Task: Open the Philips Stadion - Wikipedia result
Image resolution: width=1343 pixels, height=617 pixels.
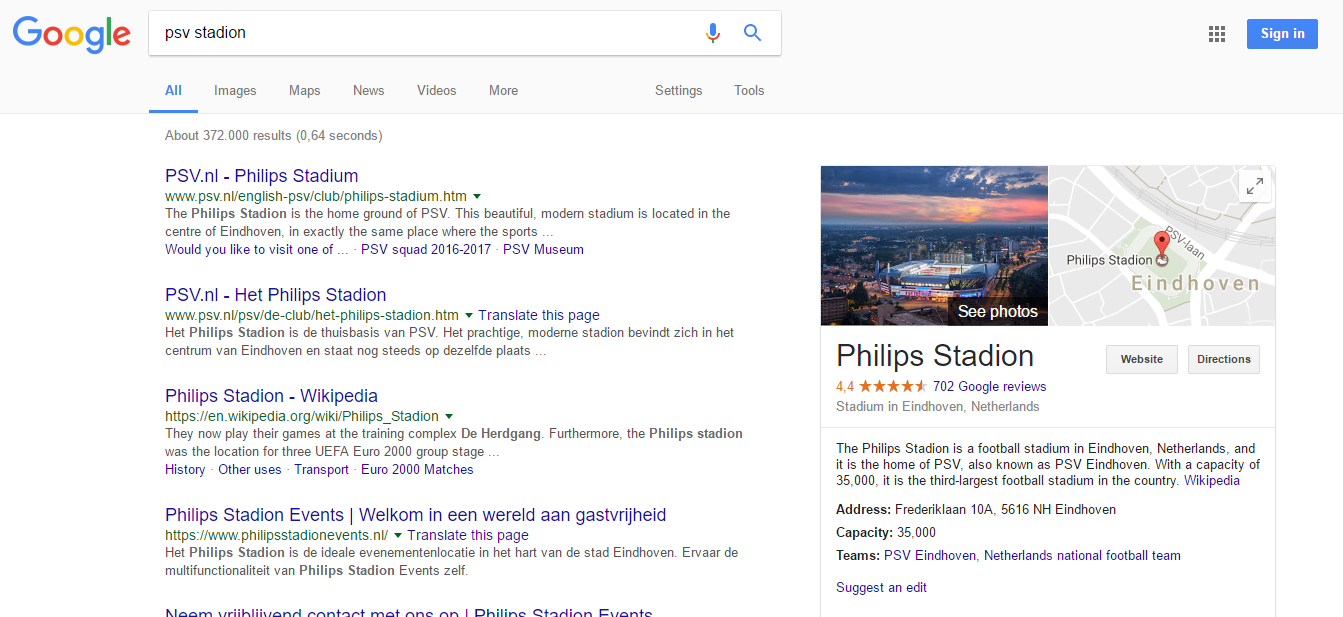Action: point(271,396)
